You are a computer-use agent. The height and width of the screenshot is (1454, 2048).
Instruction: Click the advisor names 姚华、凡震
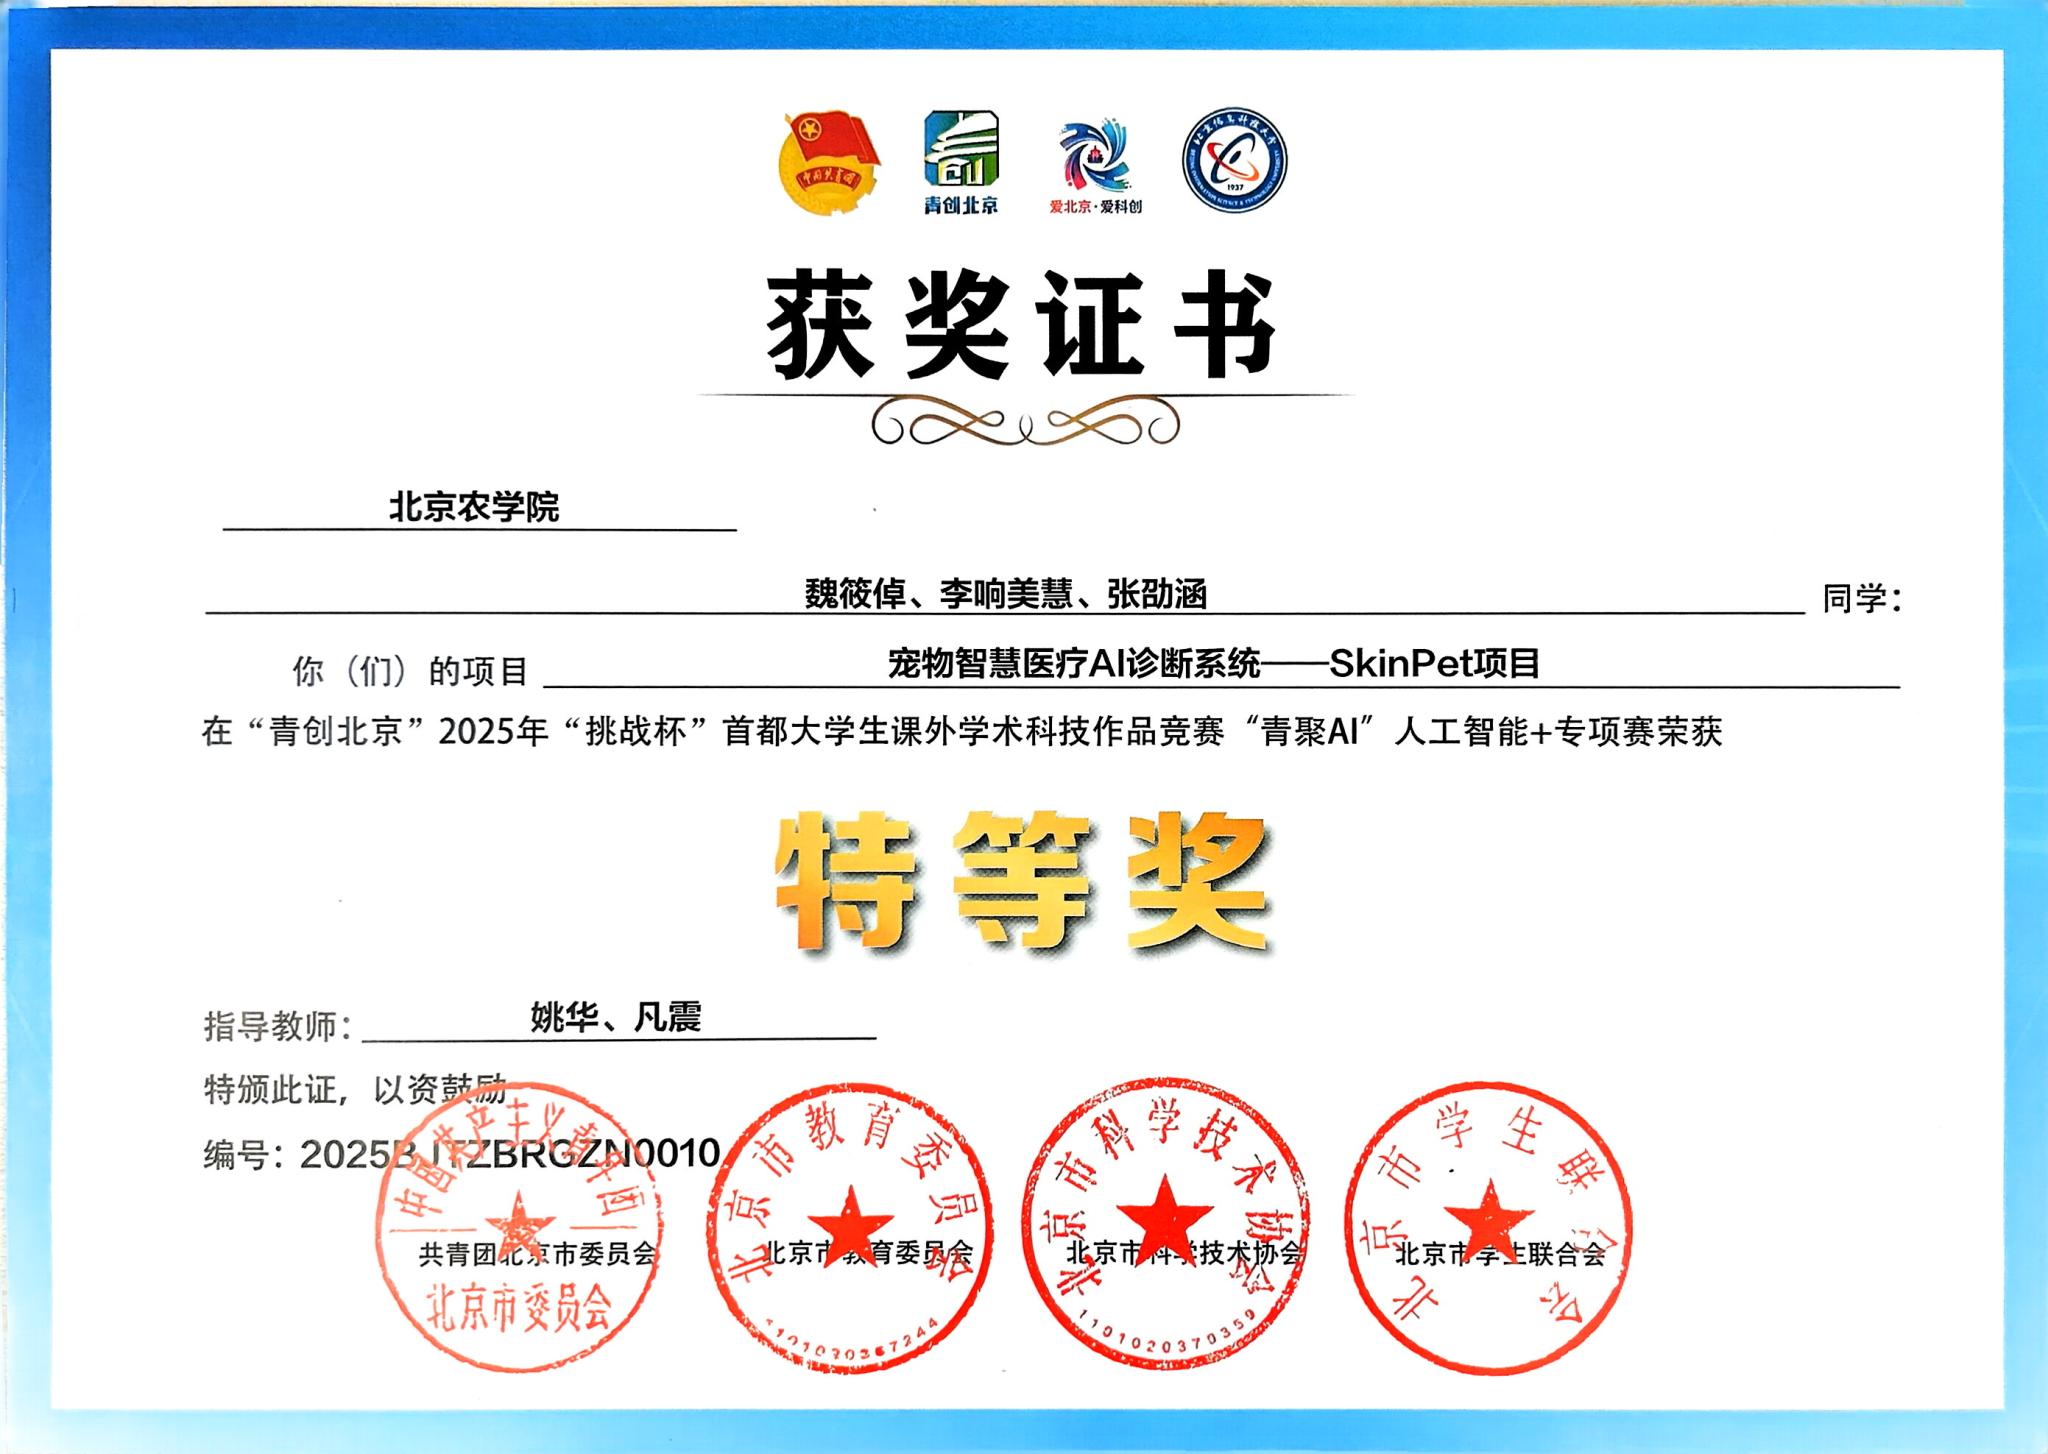pyautogui.click(x=615, y=1018)
